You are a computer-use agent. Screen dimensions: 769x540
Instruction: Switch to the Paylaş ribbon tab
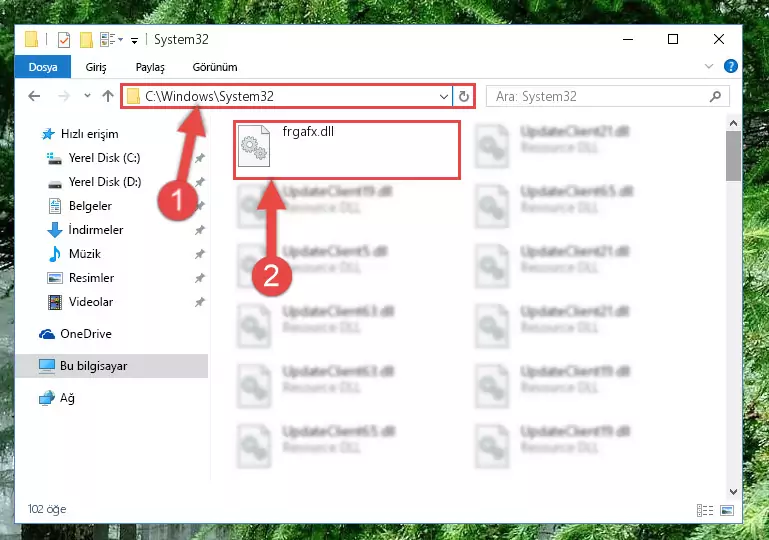pos(150,67)
